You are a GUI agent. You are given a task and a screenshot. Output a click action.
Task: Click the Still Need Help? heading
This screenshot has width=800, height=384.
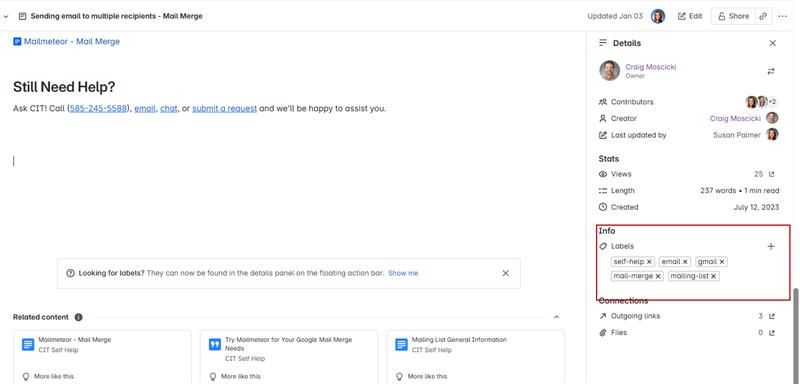coord(64,87)
